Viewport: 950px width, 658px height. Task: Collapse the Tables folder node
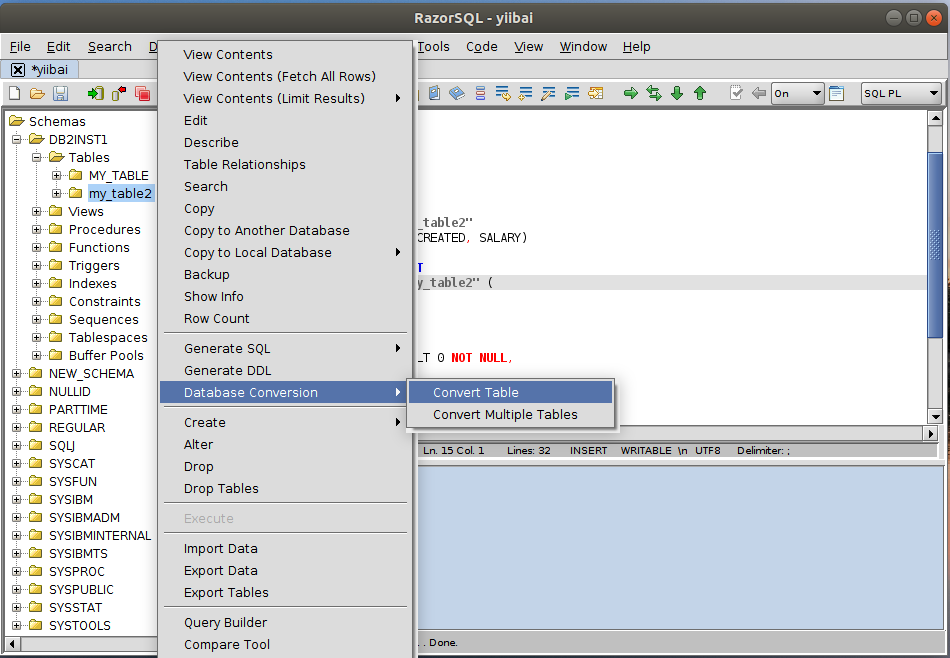tap(36, 158)
